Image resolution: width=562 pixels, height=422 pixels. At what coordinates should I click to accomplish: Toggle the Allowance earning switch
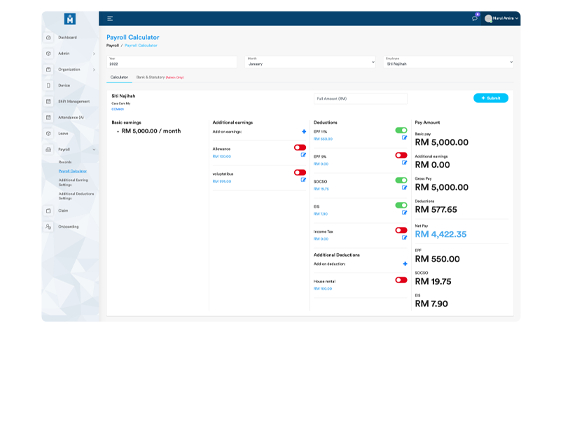click(300, 147)
